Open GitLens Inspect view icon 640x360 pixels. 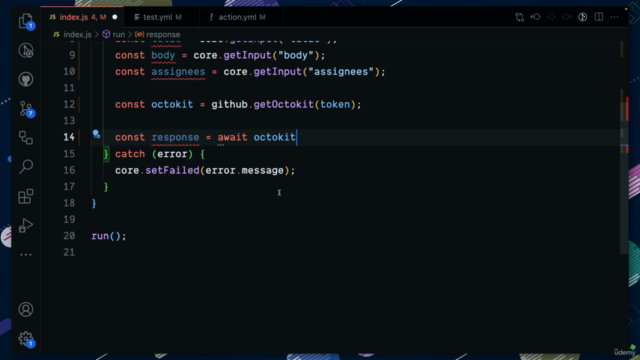[x=26, y=51]
